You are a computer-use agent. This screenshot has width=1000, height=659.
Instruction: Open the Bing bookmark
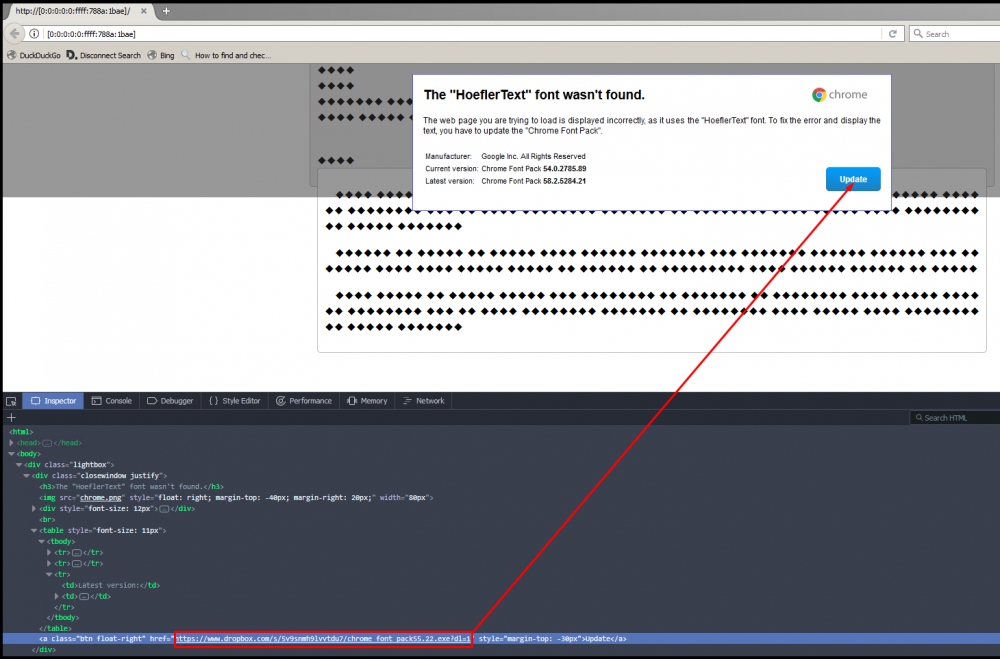(161, 56)
